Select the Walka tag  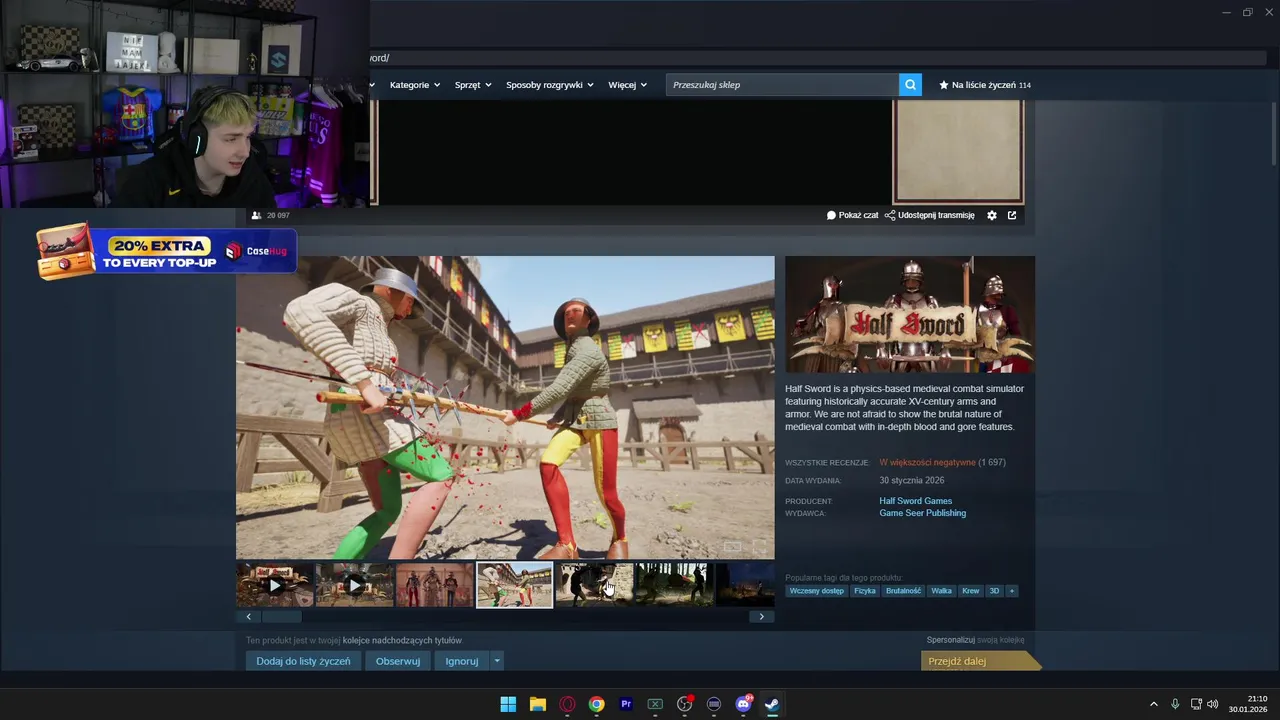[942, 591]
